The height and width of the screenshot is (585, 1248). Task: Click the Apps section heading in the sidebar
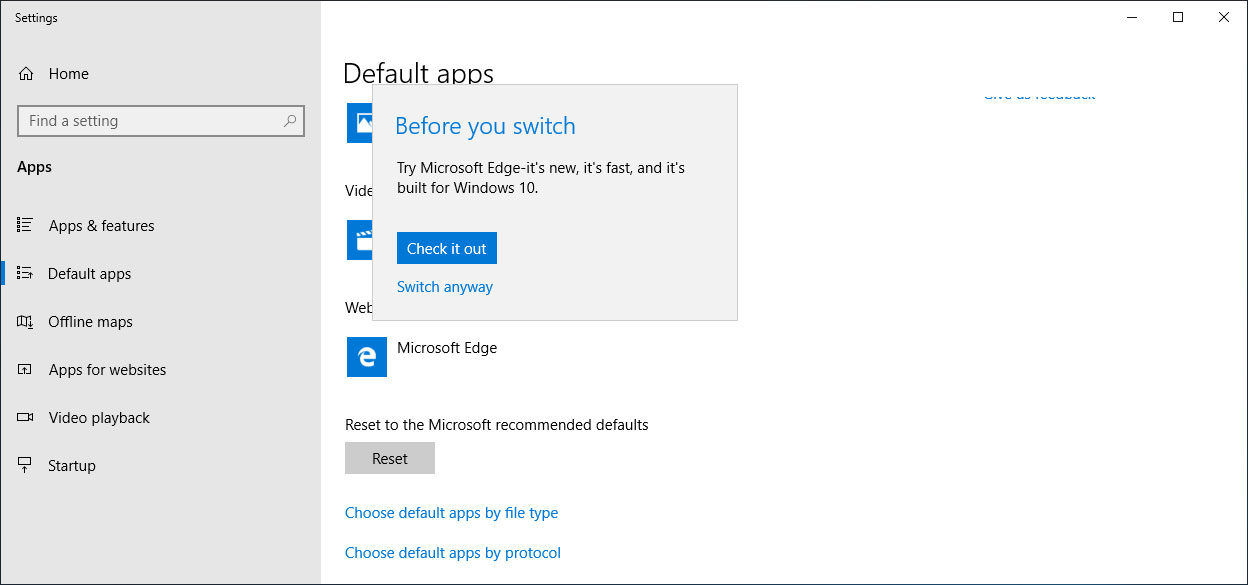click(x=34, y=167)
